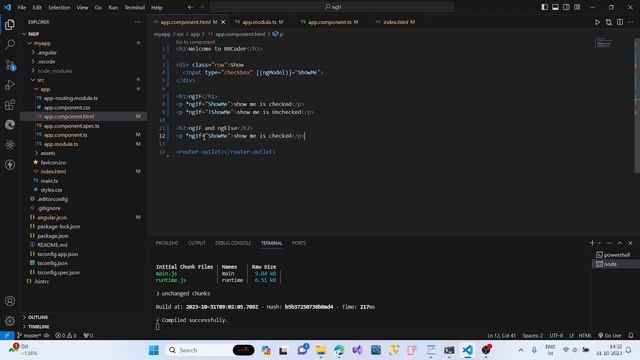
Task: Open the Manage gear in activity bar
Action: click(10, 321)
